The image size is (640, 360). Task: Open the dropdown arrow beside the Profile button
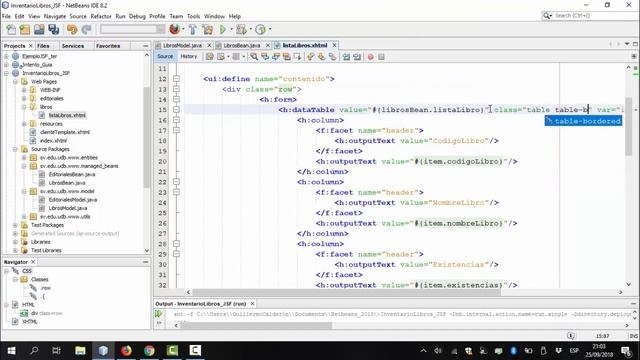[x=269, y=29]
